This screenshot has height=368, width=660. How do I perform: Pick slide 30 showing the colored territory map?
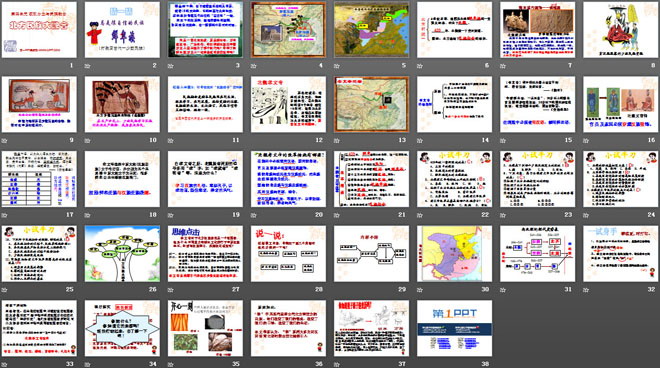pos(454,253)
